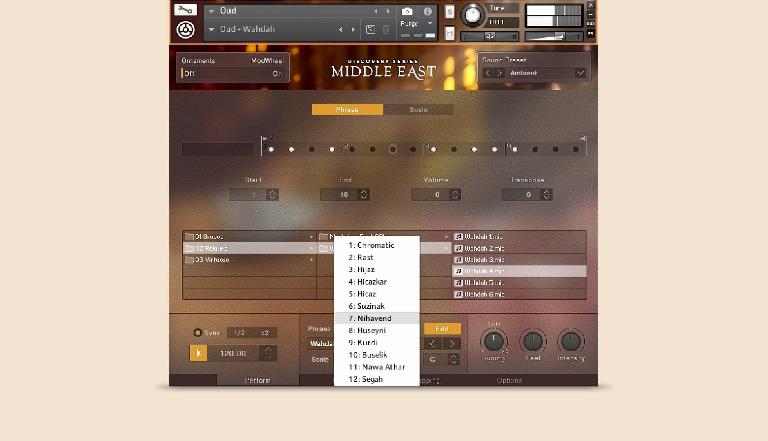Select the Wahdah 4 phrase row
This screenshot has height=441, width=768.
tap(519, 271)
